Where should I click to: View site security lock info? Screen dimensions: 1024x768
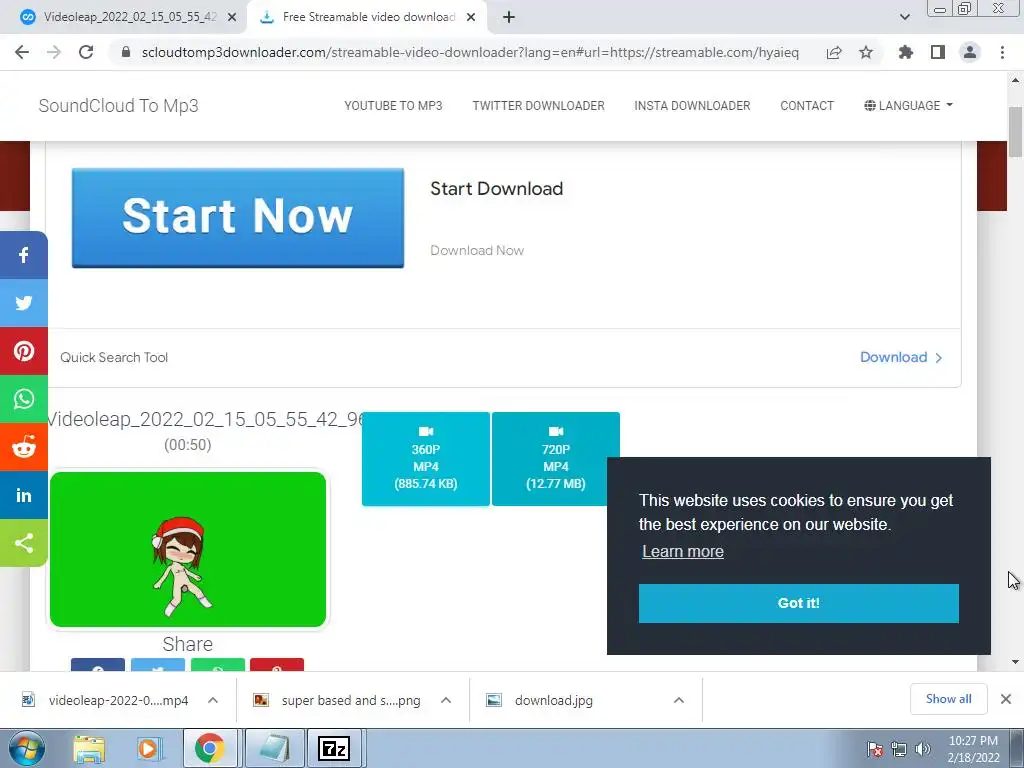[x=126, y=52]
